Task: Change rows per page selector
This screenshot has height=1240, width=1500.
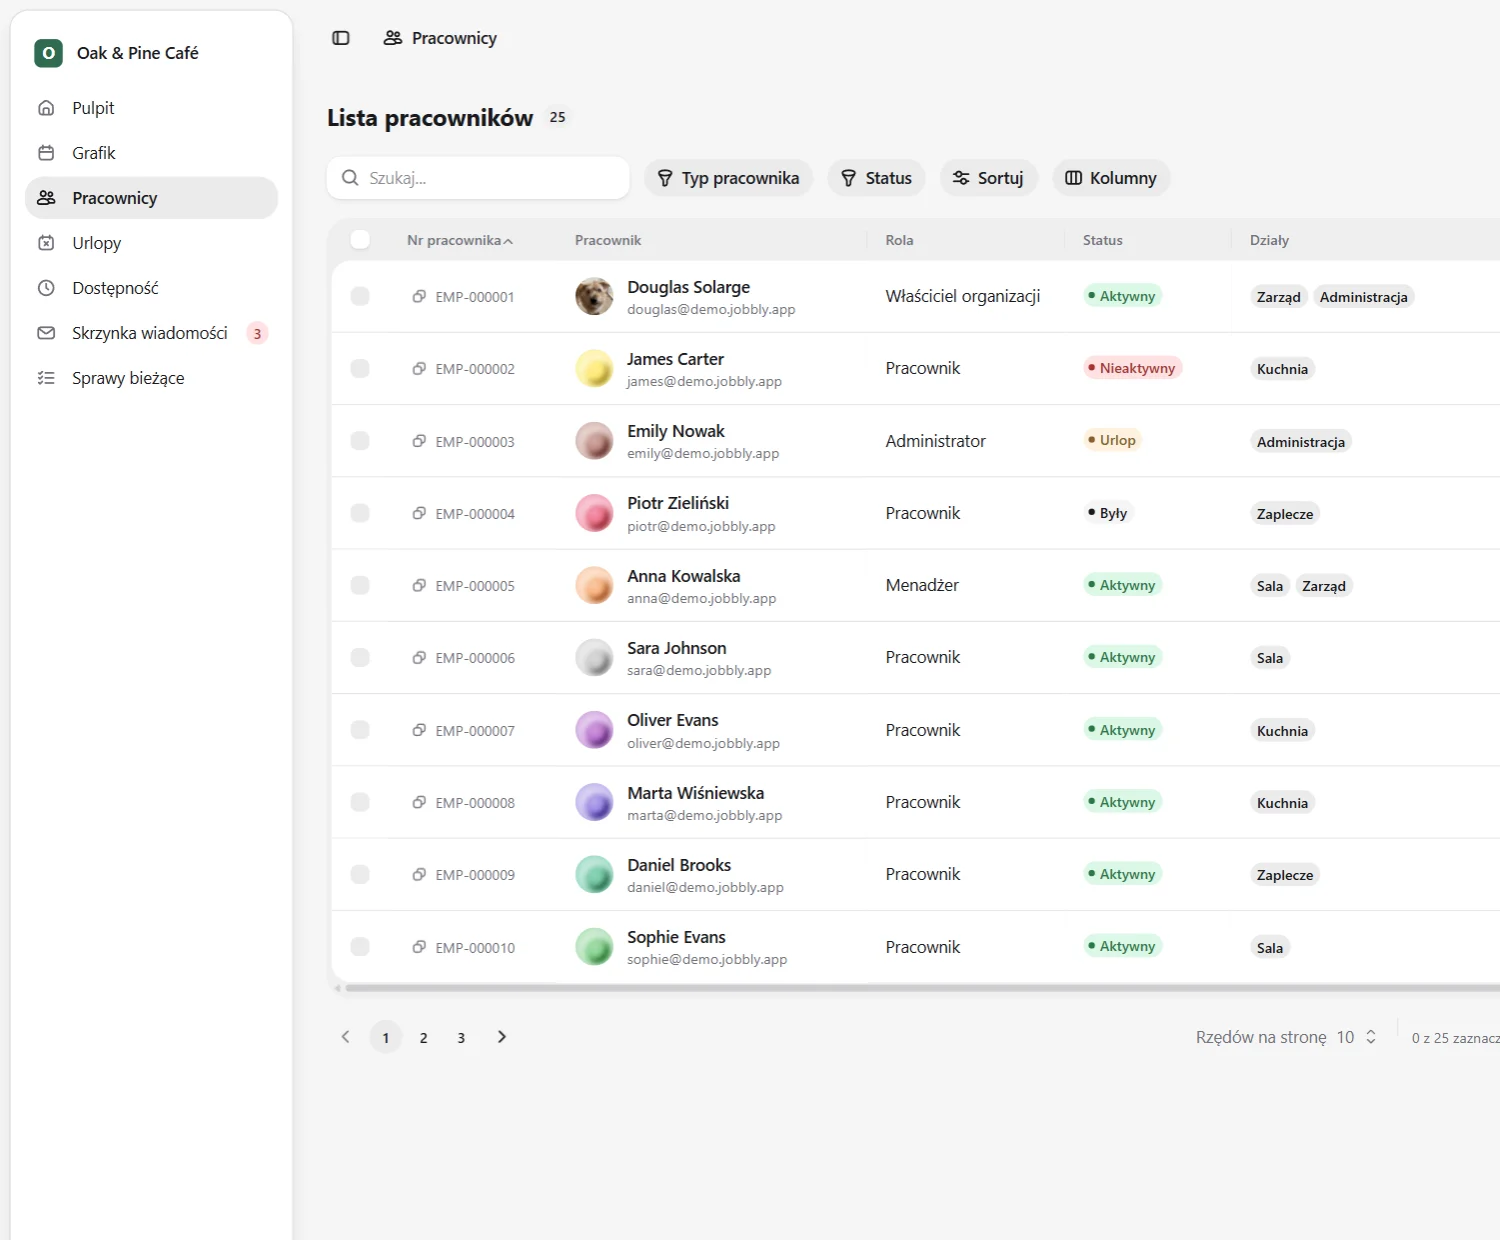Action: pos(1357,1037)
